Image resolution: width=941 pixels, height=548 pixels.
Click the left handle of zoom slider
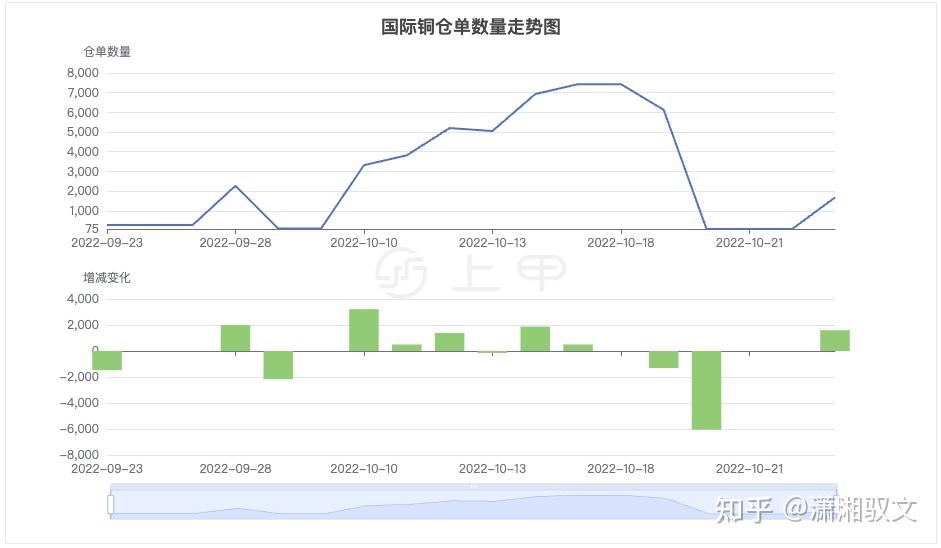[x=111, y=505]
